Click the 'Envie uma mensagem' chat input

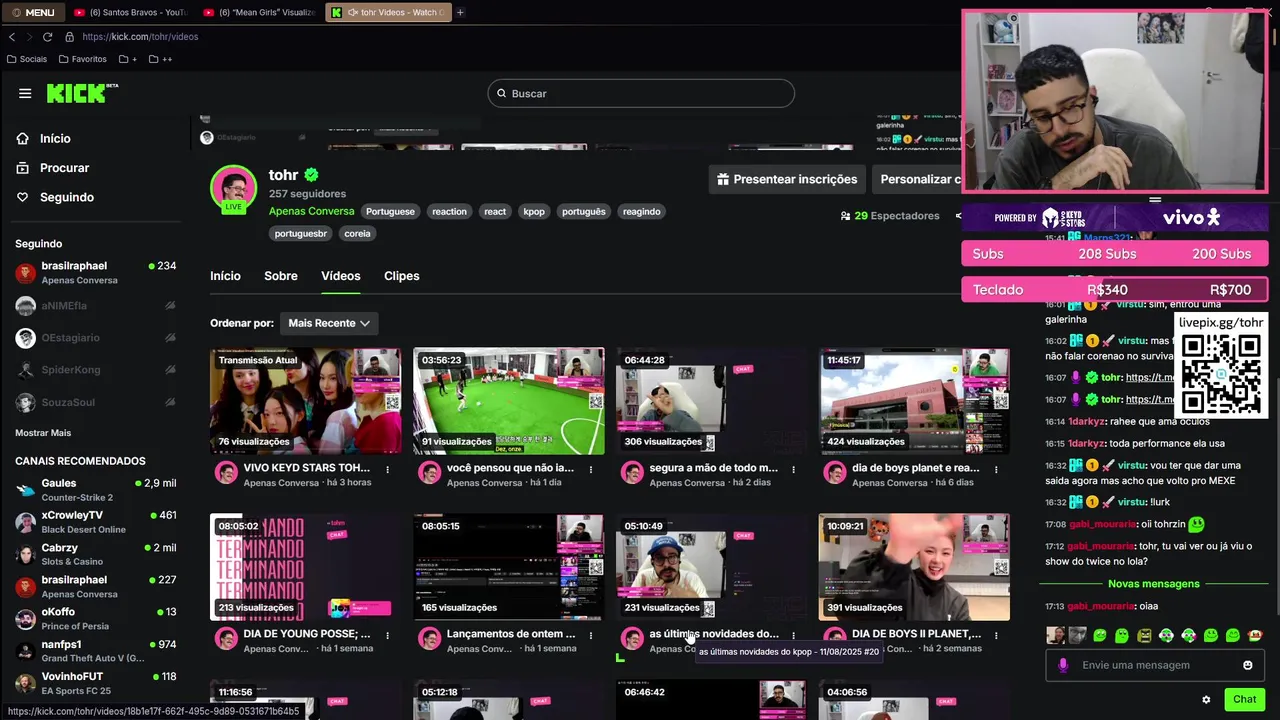point(1153,665)
